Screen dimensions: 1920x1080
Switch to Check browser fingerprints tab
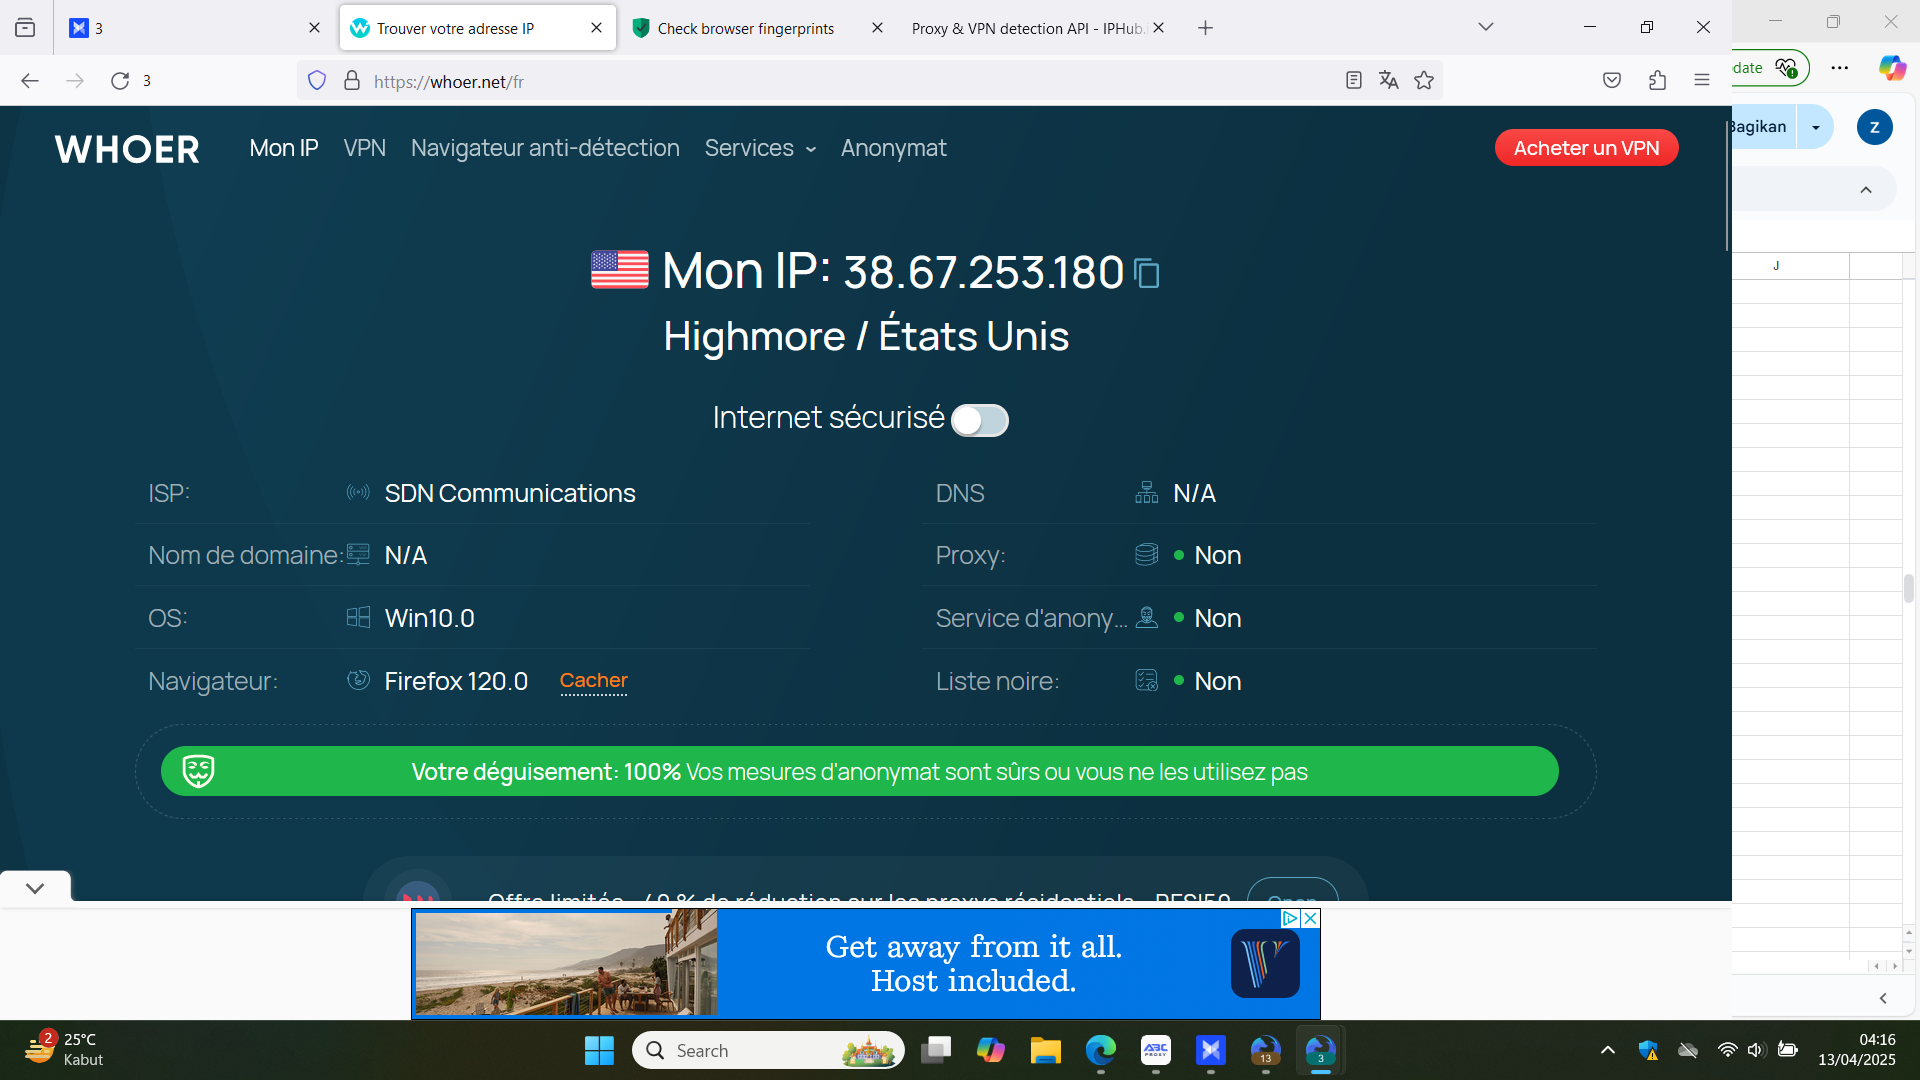point(746,28)
